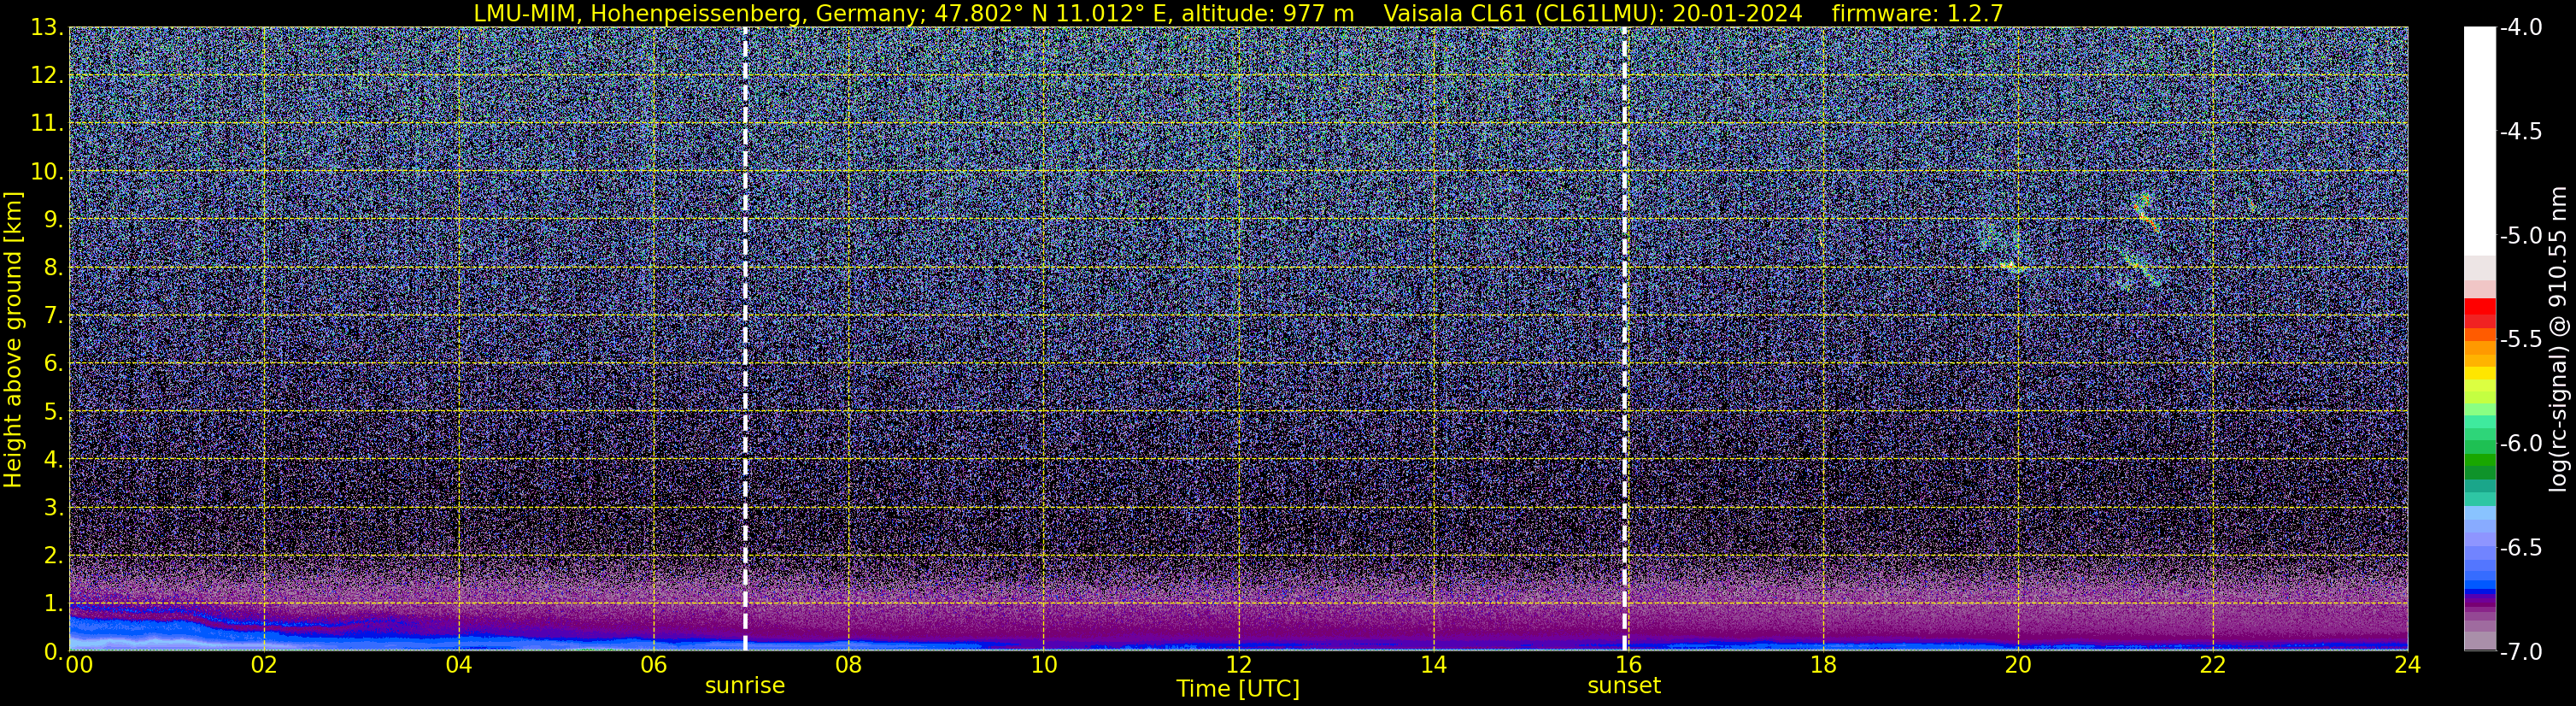The image size is (2576, 706).
Task: Click the time tick label 18
Action: (1823, 665)
